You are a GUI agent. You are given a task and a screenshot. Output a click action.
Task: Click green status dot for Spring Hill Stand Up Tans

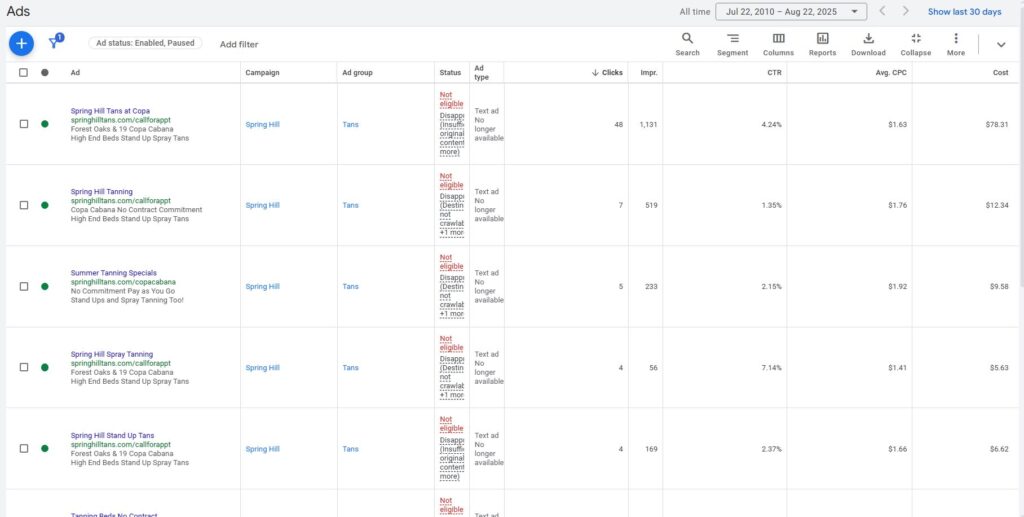tap(44, 448)
